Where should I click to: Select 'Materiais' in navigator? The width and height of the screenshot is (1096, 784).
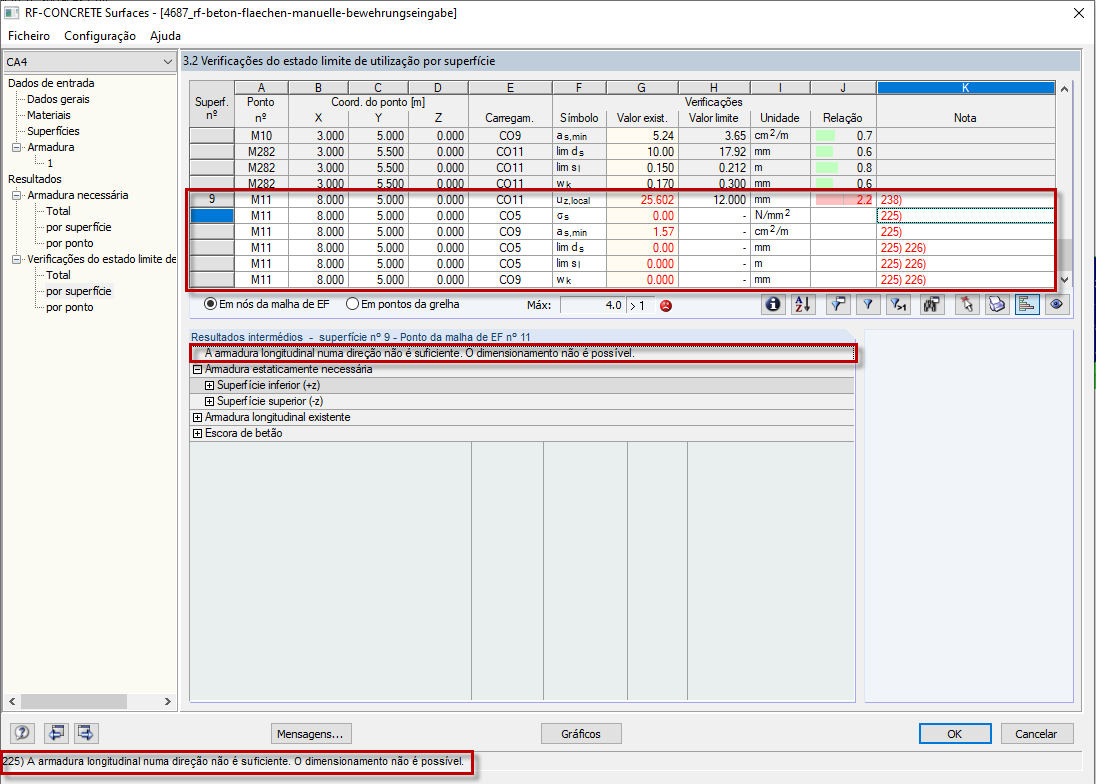pos(48,115)
